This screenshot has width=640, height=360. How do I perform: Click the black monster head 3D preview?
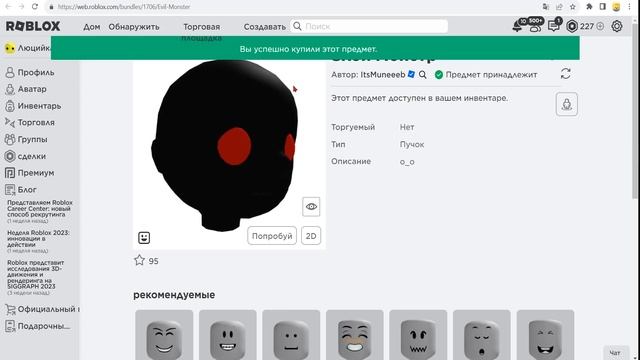click(224, 145)
